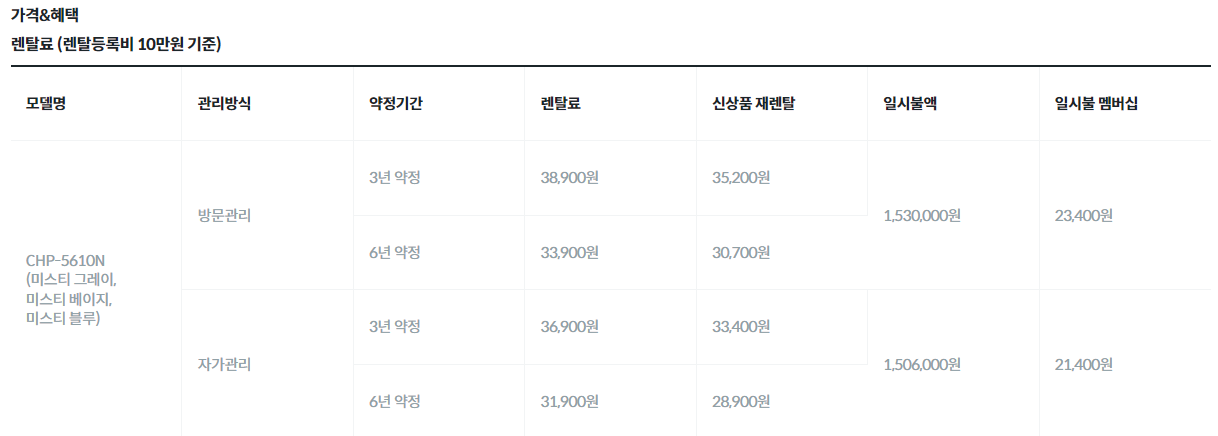This screenshot has width=1218, height=436.
Task: Click the 23,400원 membership fee
Action: (1084, 215)
